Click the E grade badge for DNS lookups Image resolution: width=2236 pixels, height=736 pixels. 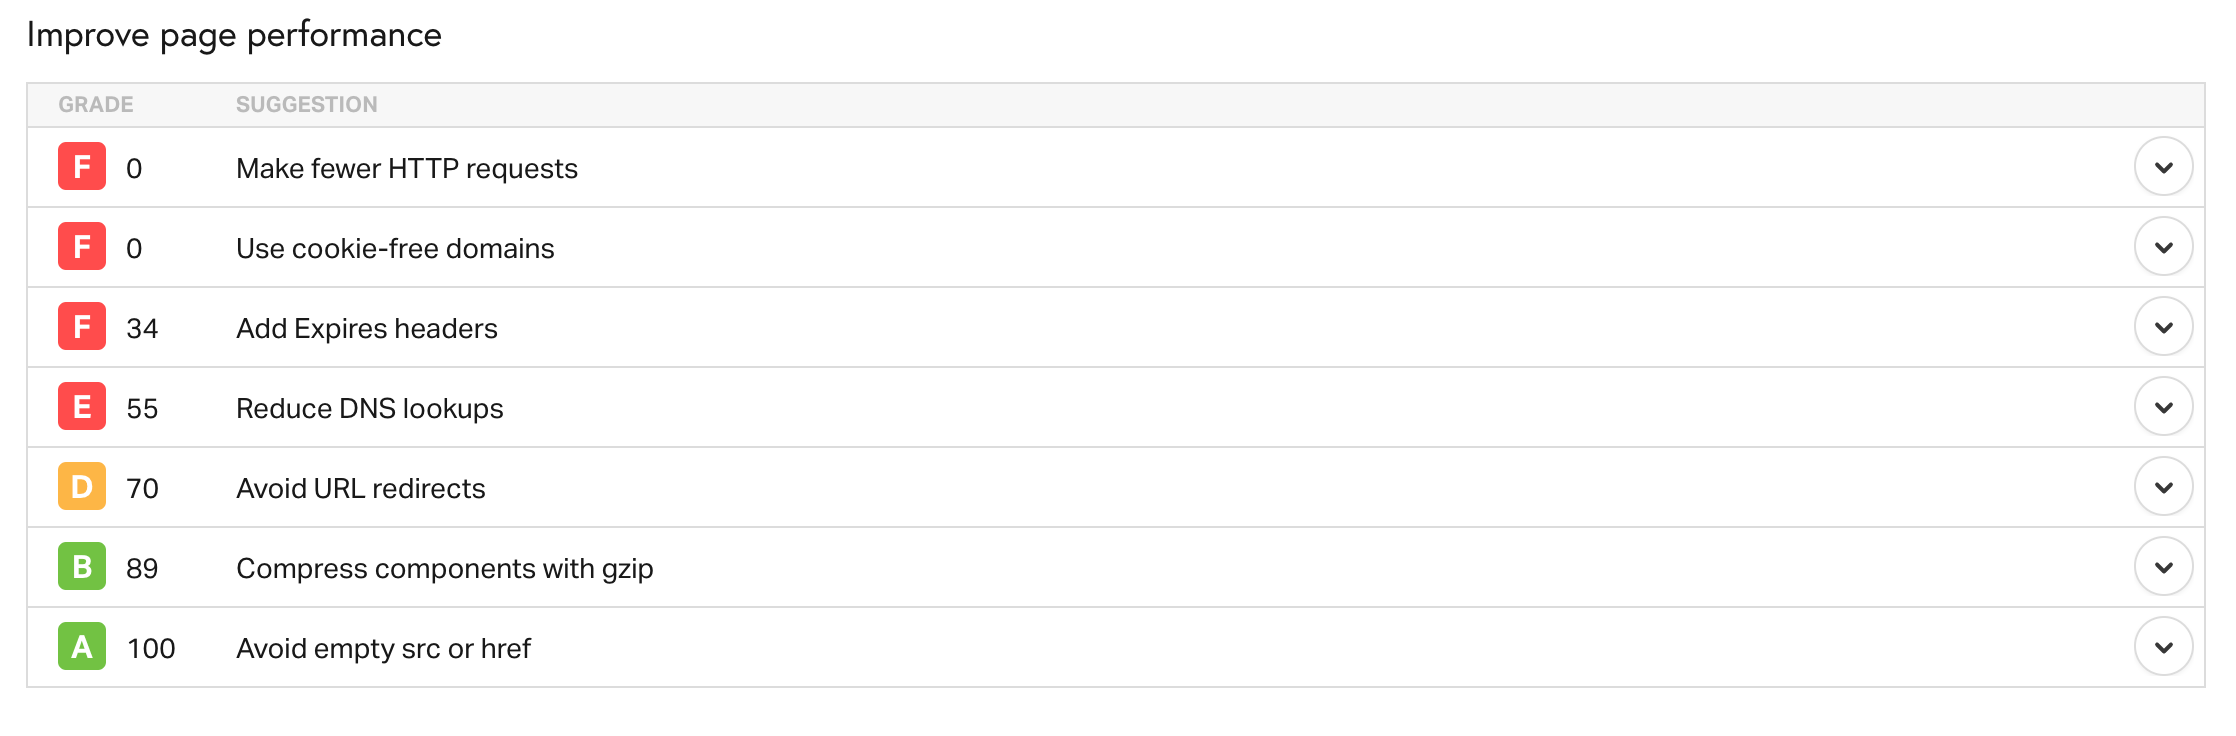point(82,407)
